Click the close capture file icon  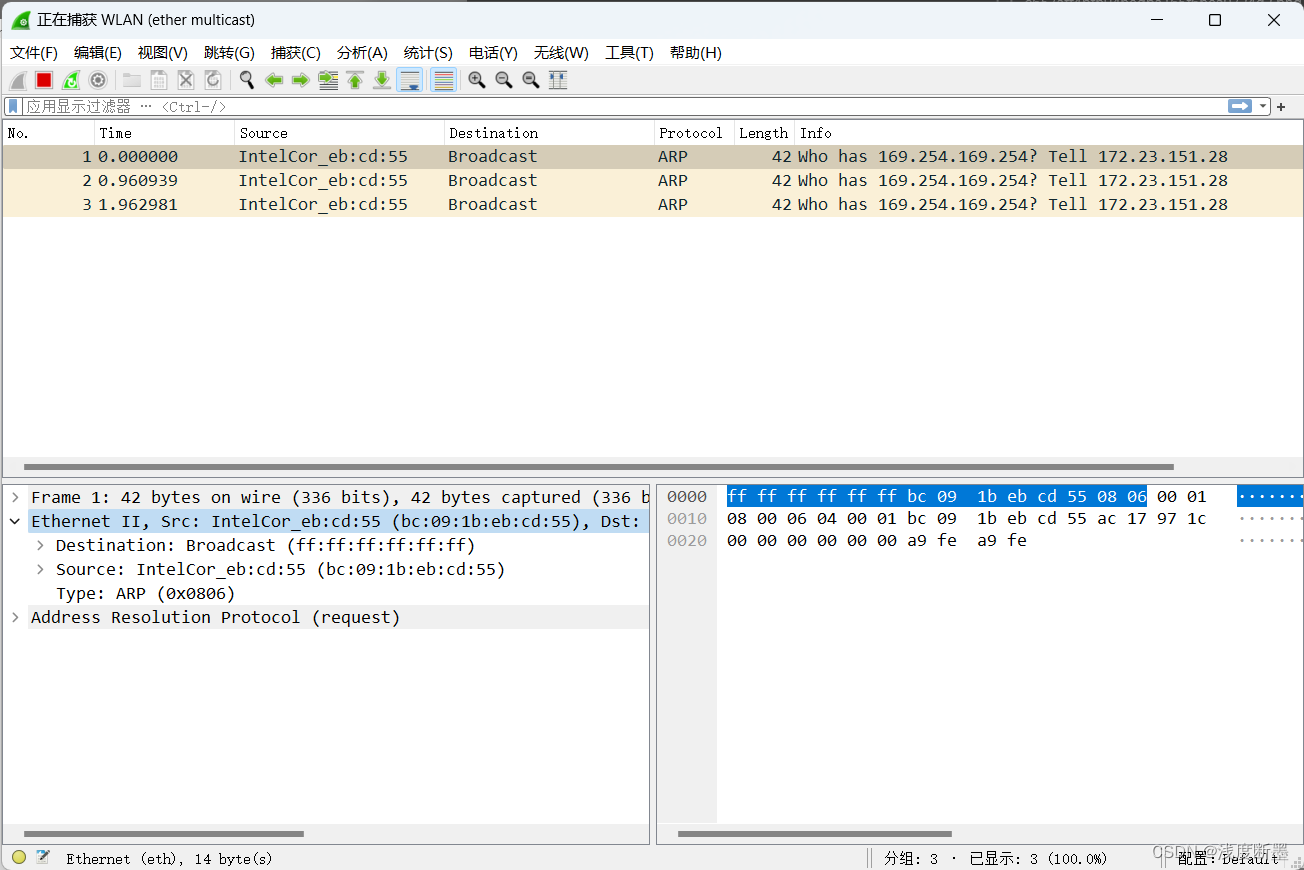click(x=186, y=81)
